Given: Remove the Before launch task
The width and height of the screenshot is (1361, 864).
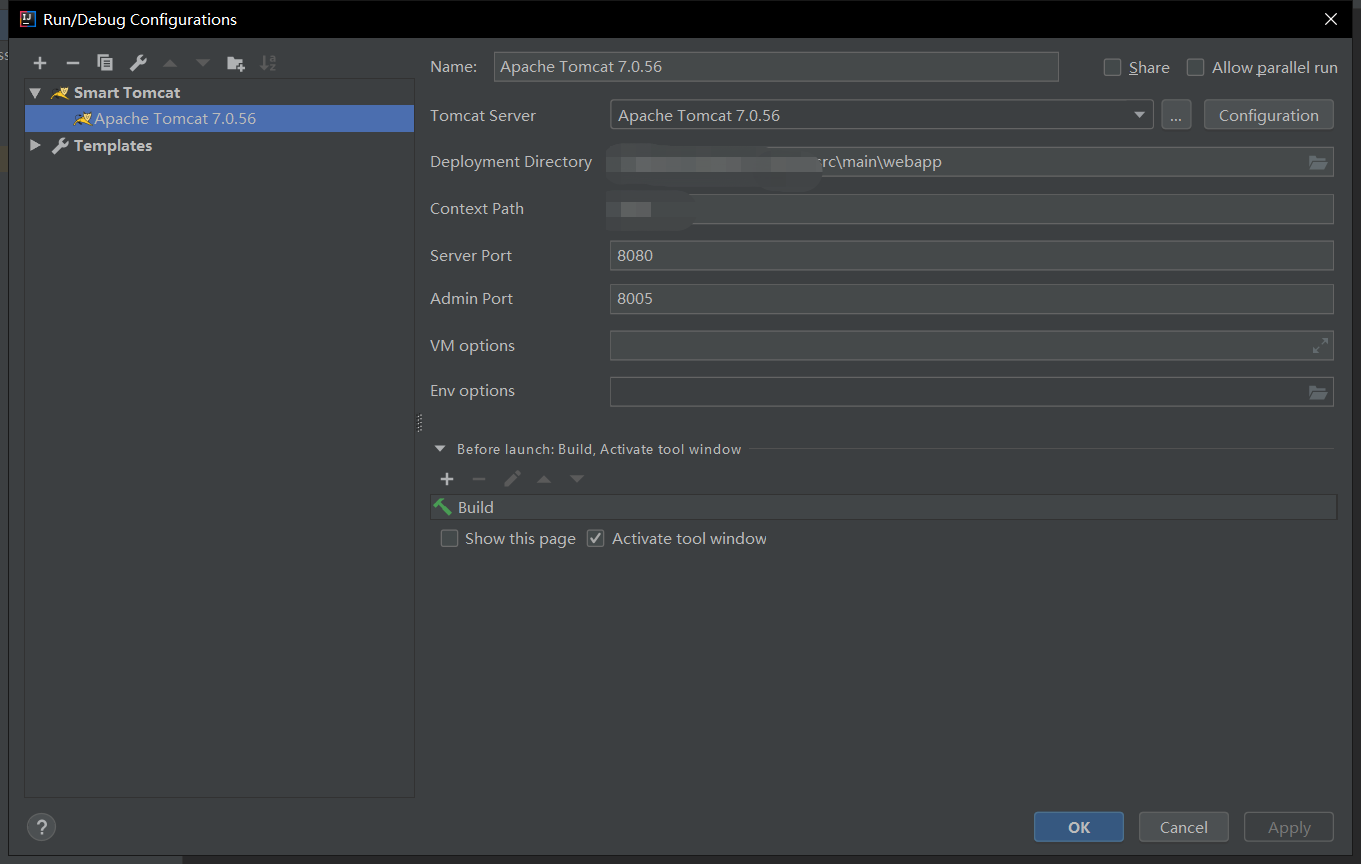Looking at the screenshot, I should click(479, 479).
